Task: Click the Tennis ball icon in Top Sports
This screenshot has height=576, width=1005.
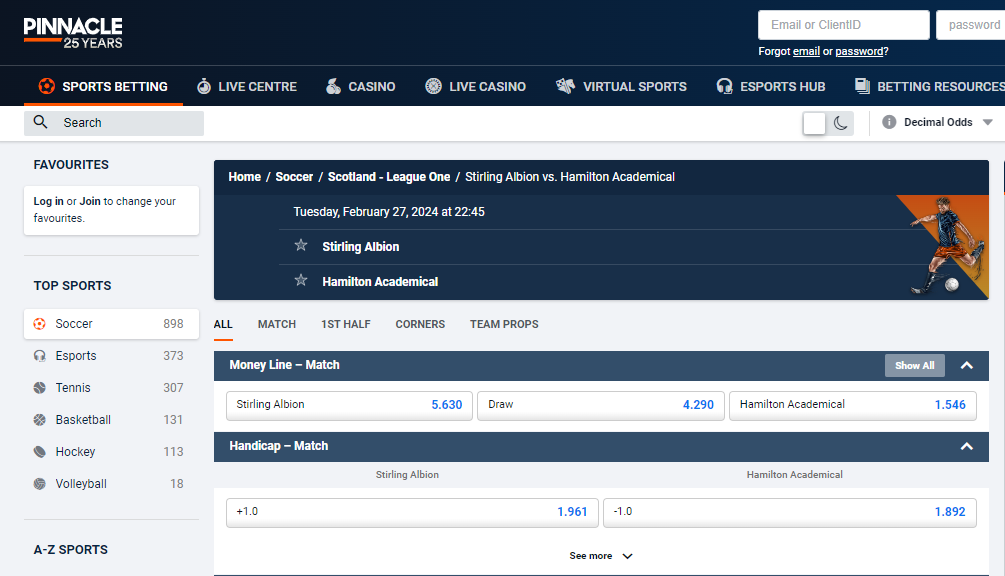Action: (40, 388)
